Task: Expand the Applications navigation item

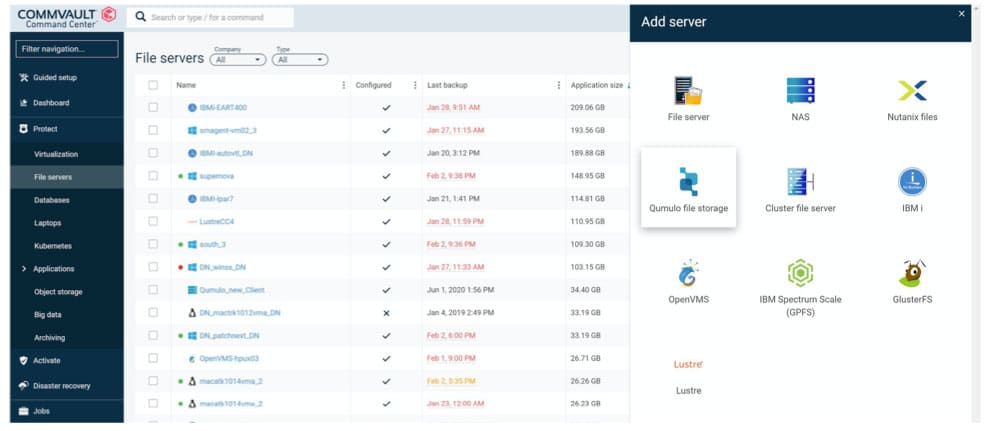Action: [x=23, y=269]
